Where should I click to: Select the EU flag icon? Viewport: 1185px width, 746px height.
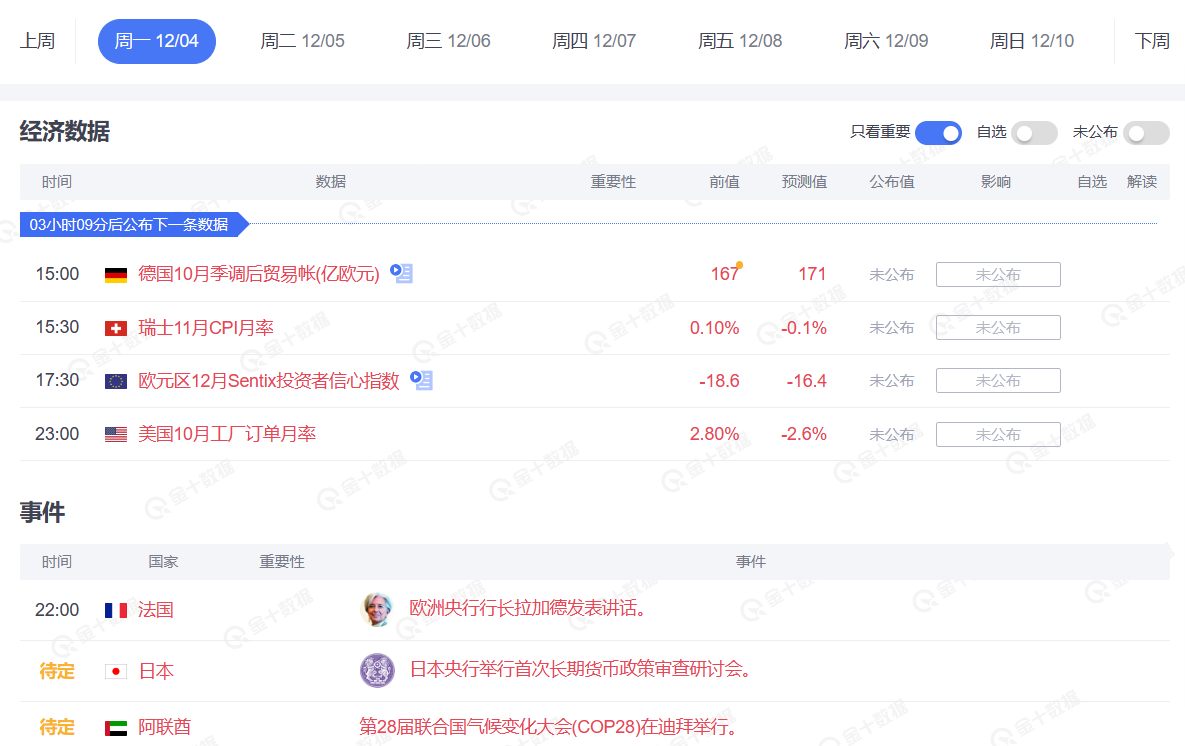[x=114, y=380]
